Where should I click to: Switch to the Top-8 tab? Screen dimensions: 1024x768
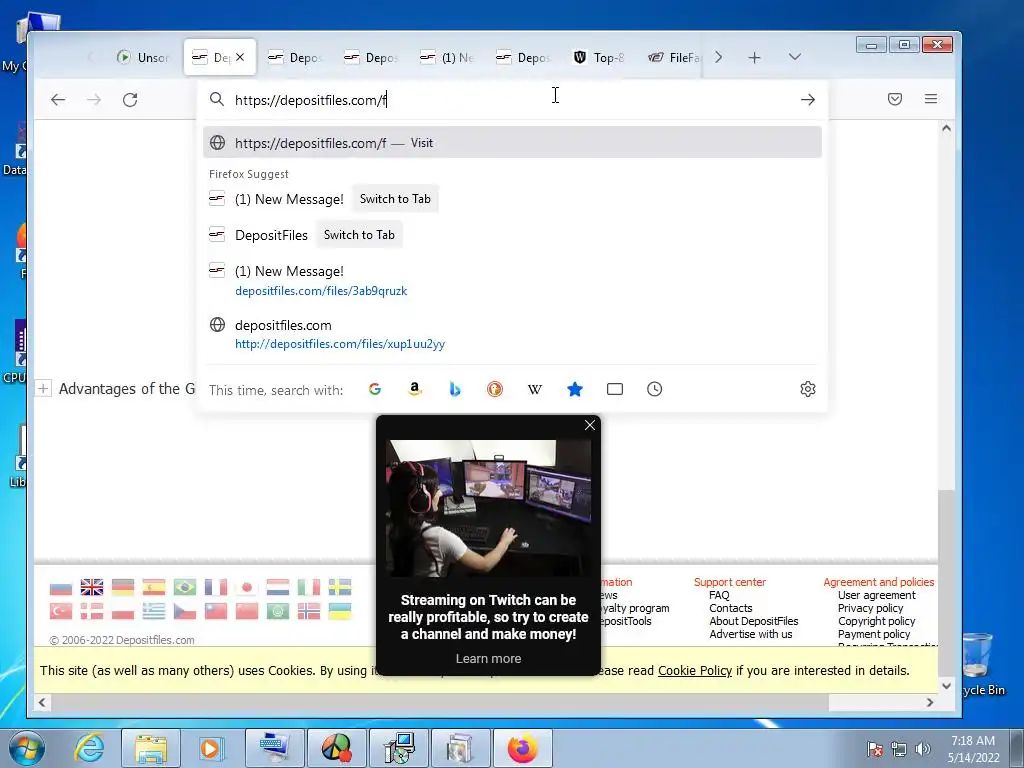599,57
